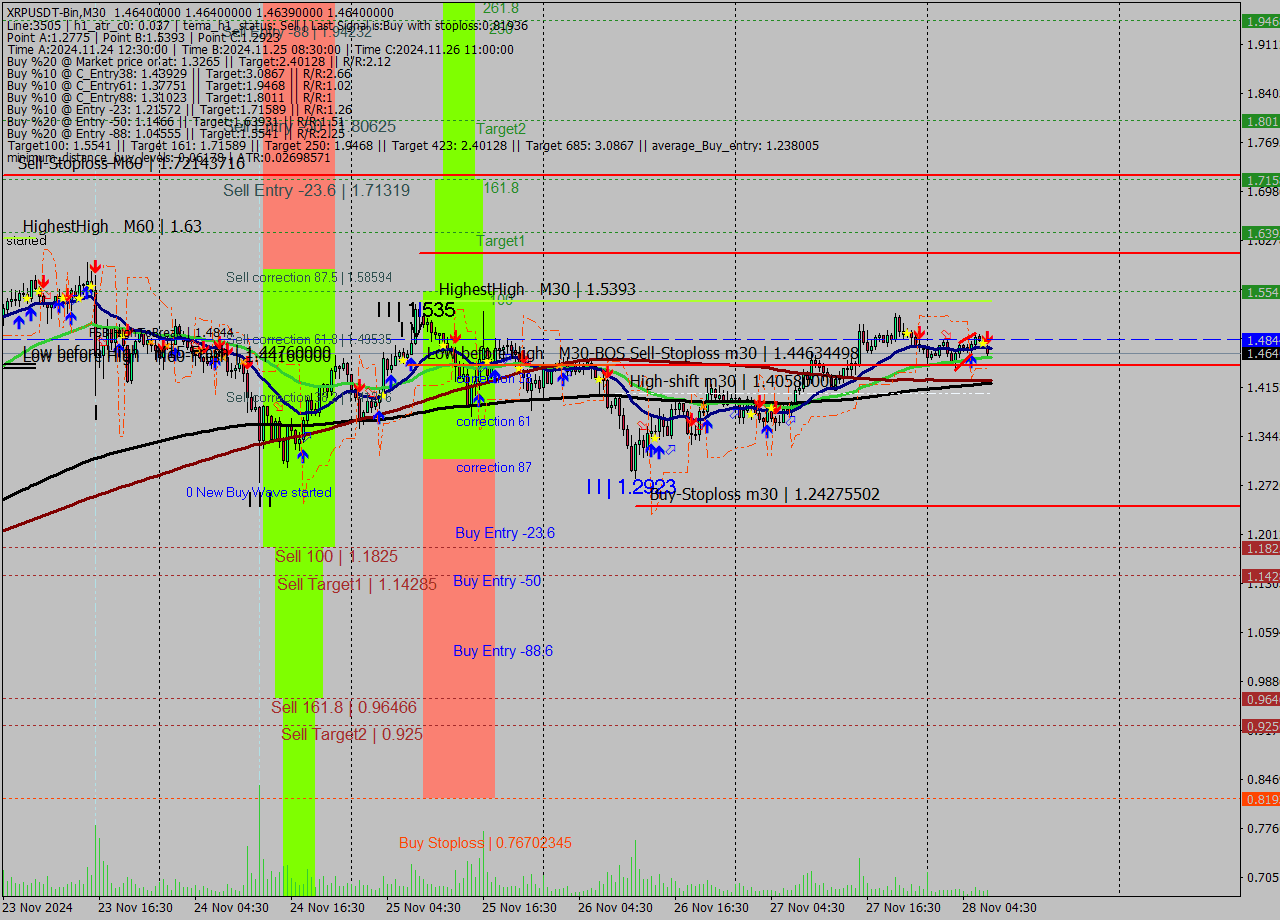Select the 1.801 green price tag

(x=1261, y=121)
